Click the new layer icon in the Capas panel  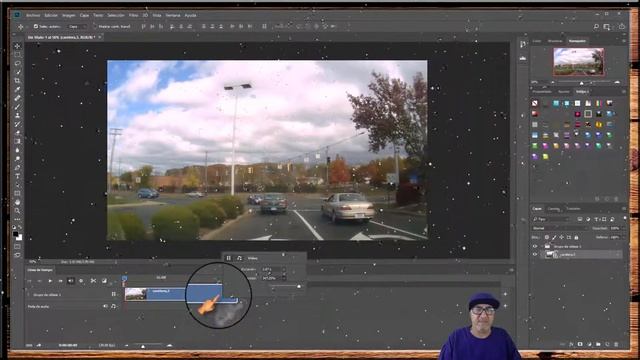(x=607, y=344)
